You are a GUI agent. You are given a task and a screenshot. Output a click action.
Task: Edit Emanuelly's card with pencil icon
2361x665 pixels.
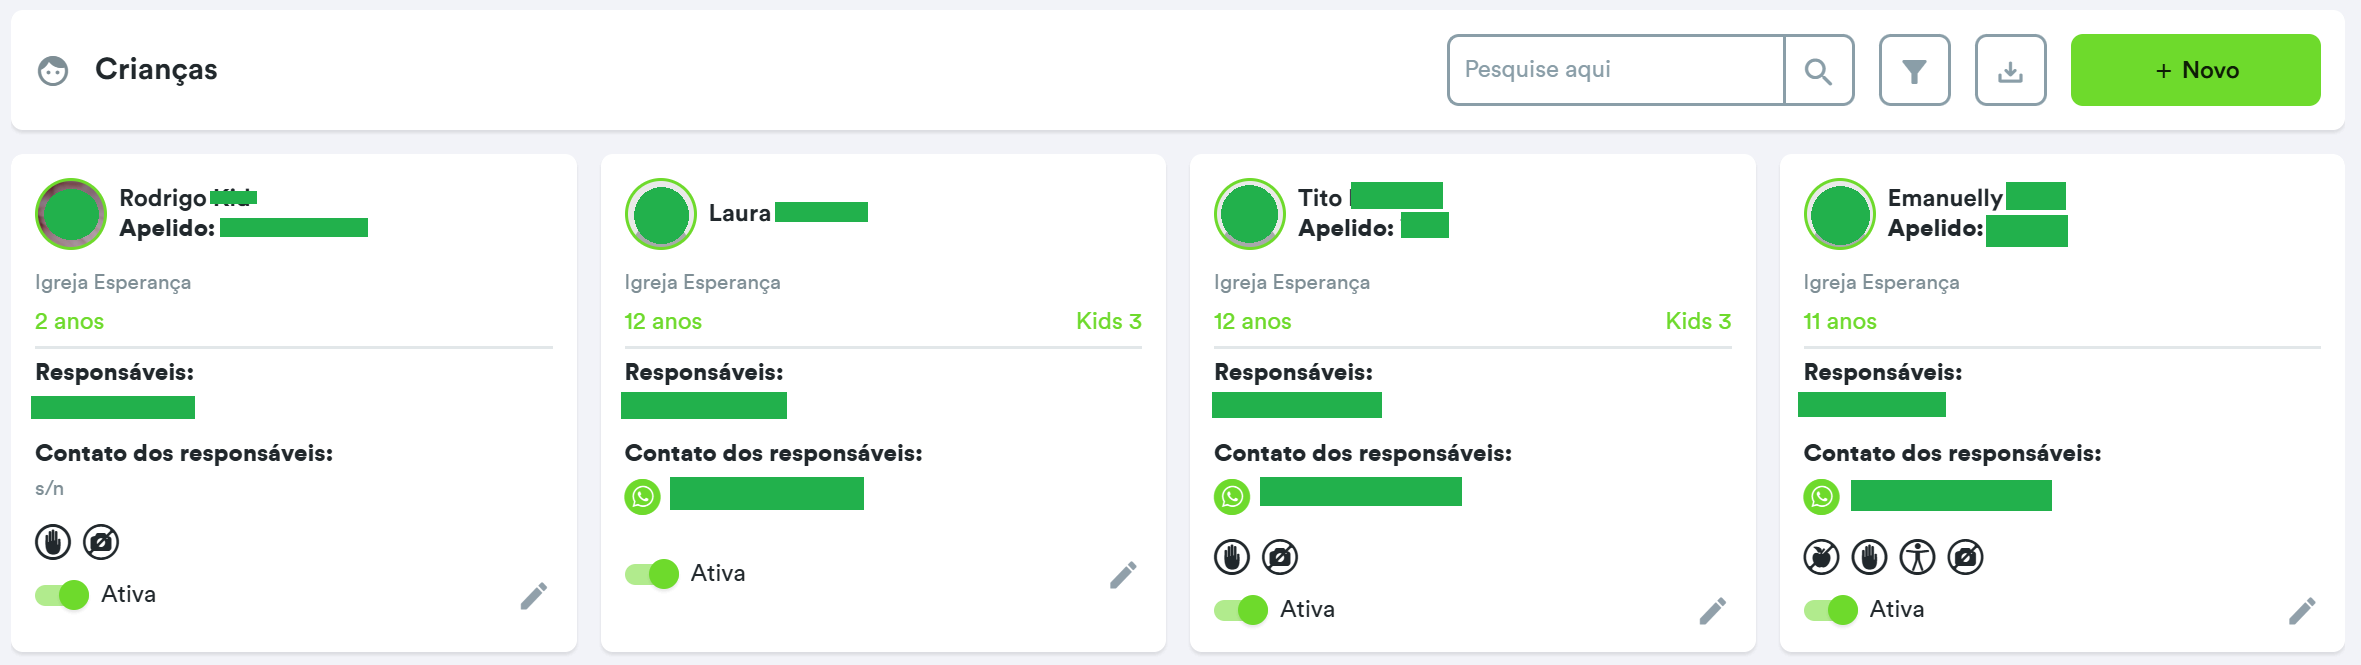click(2302, 611)
